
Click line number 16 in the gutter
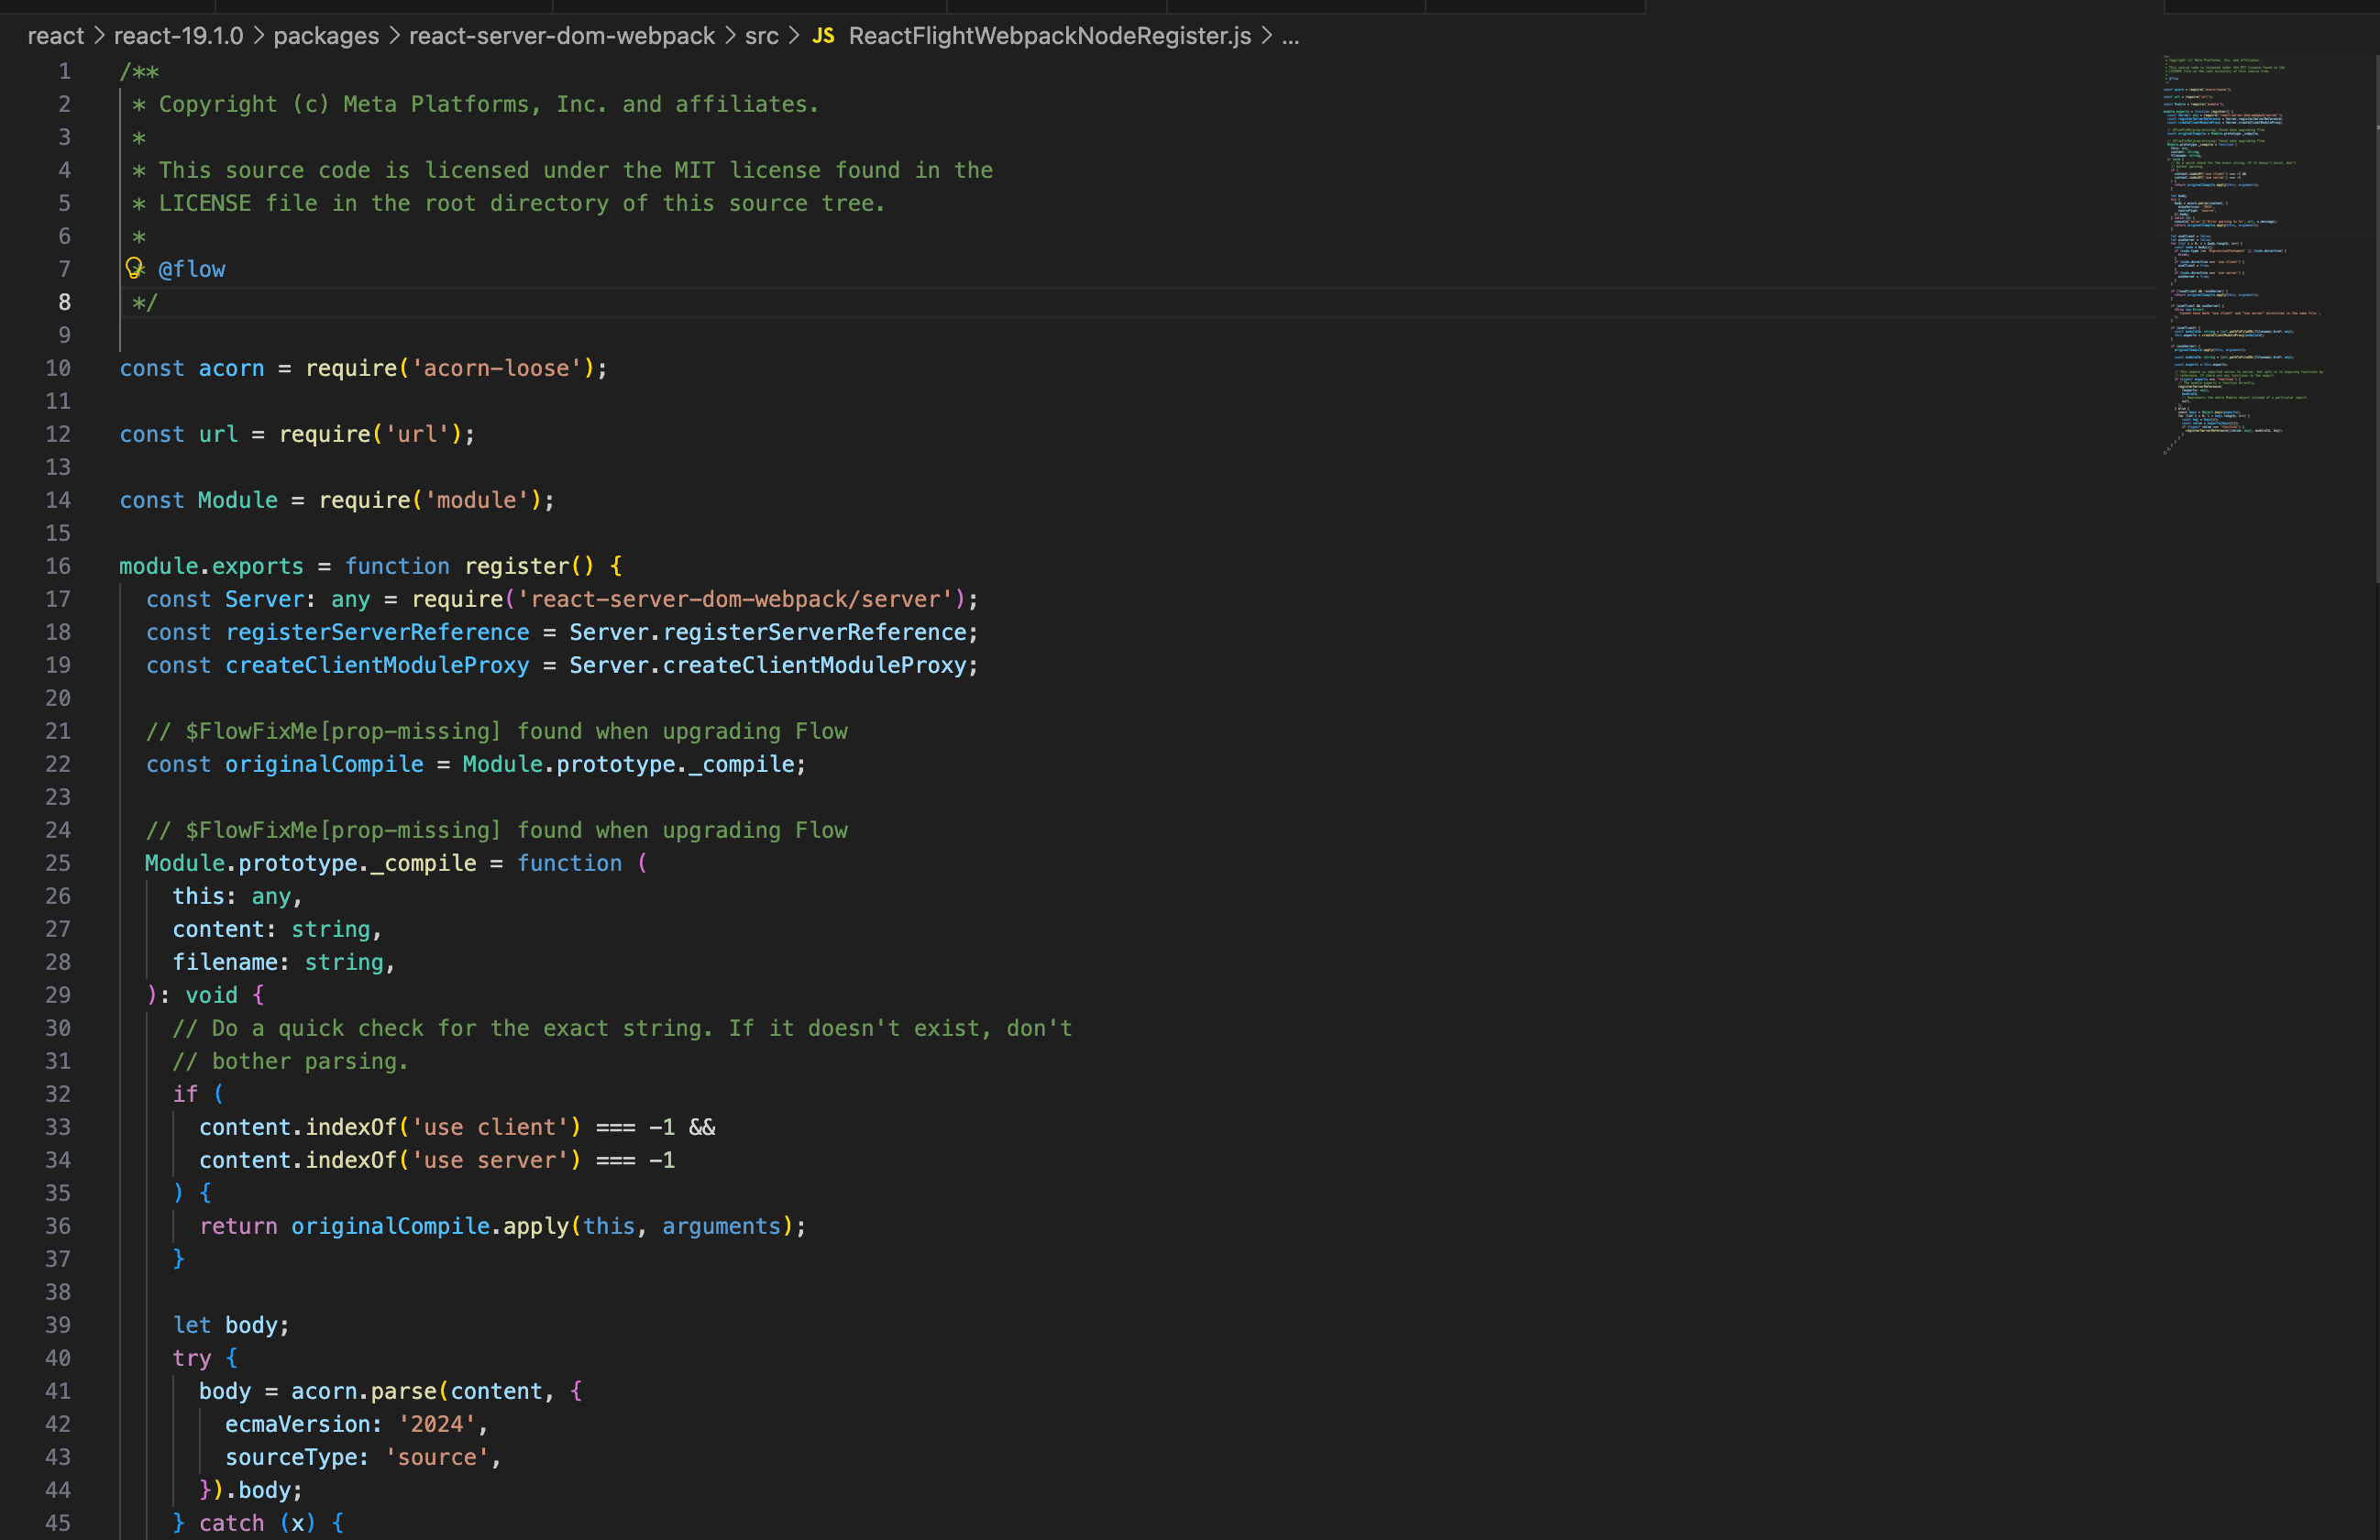pos(58,566)
